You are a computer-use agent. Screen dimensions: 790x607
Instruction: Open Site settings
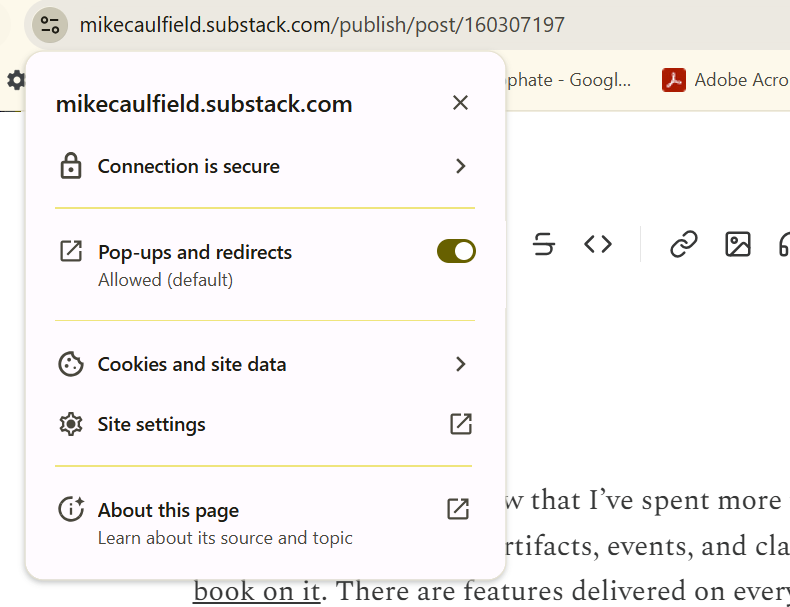click(x=265, y=424)
